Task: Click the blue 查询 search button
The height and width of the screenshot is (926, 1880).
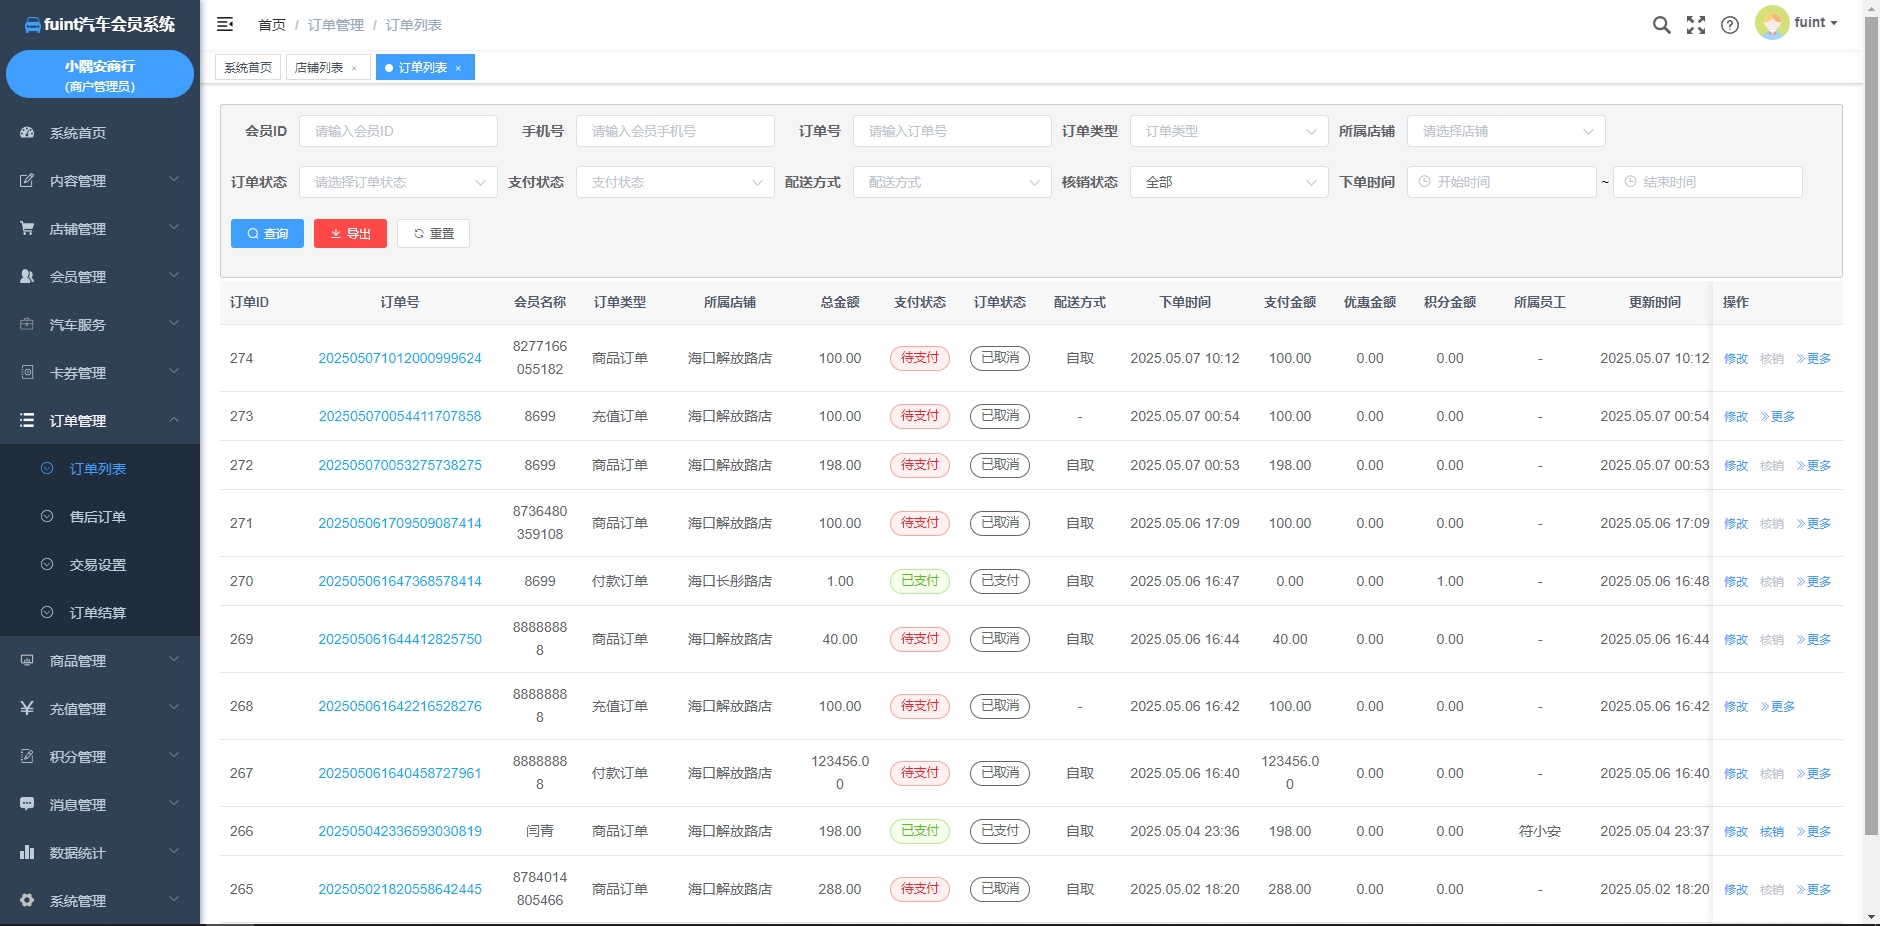Action: (x=267, y=233)
